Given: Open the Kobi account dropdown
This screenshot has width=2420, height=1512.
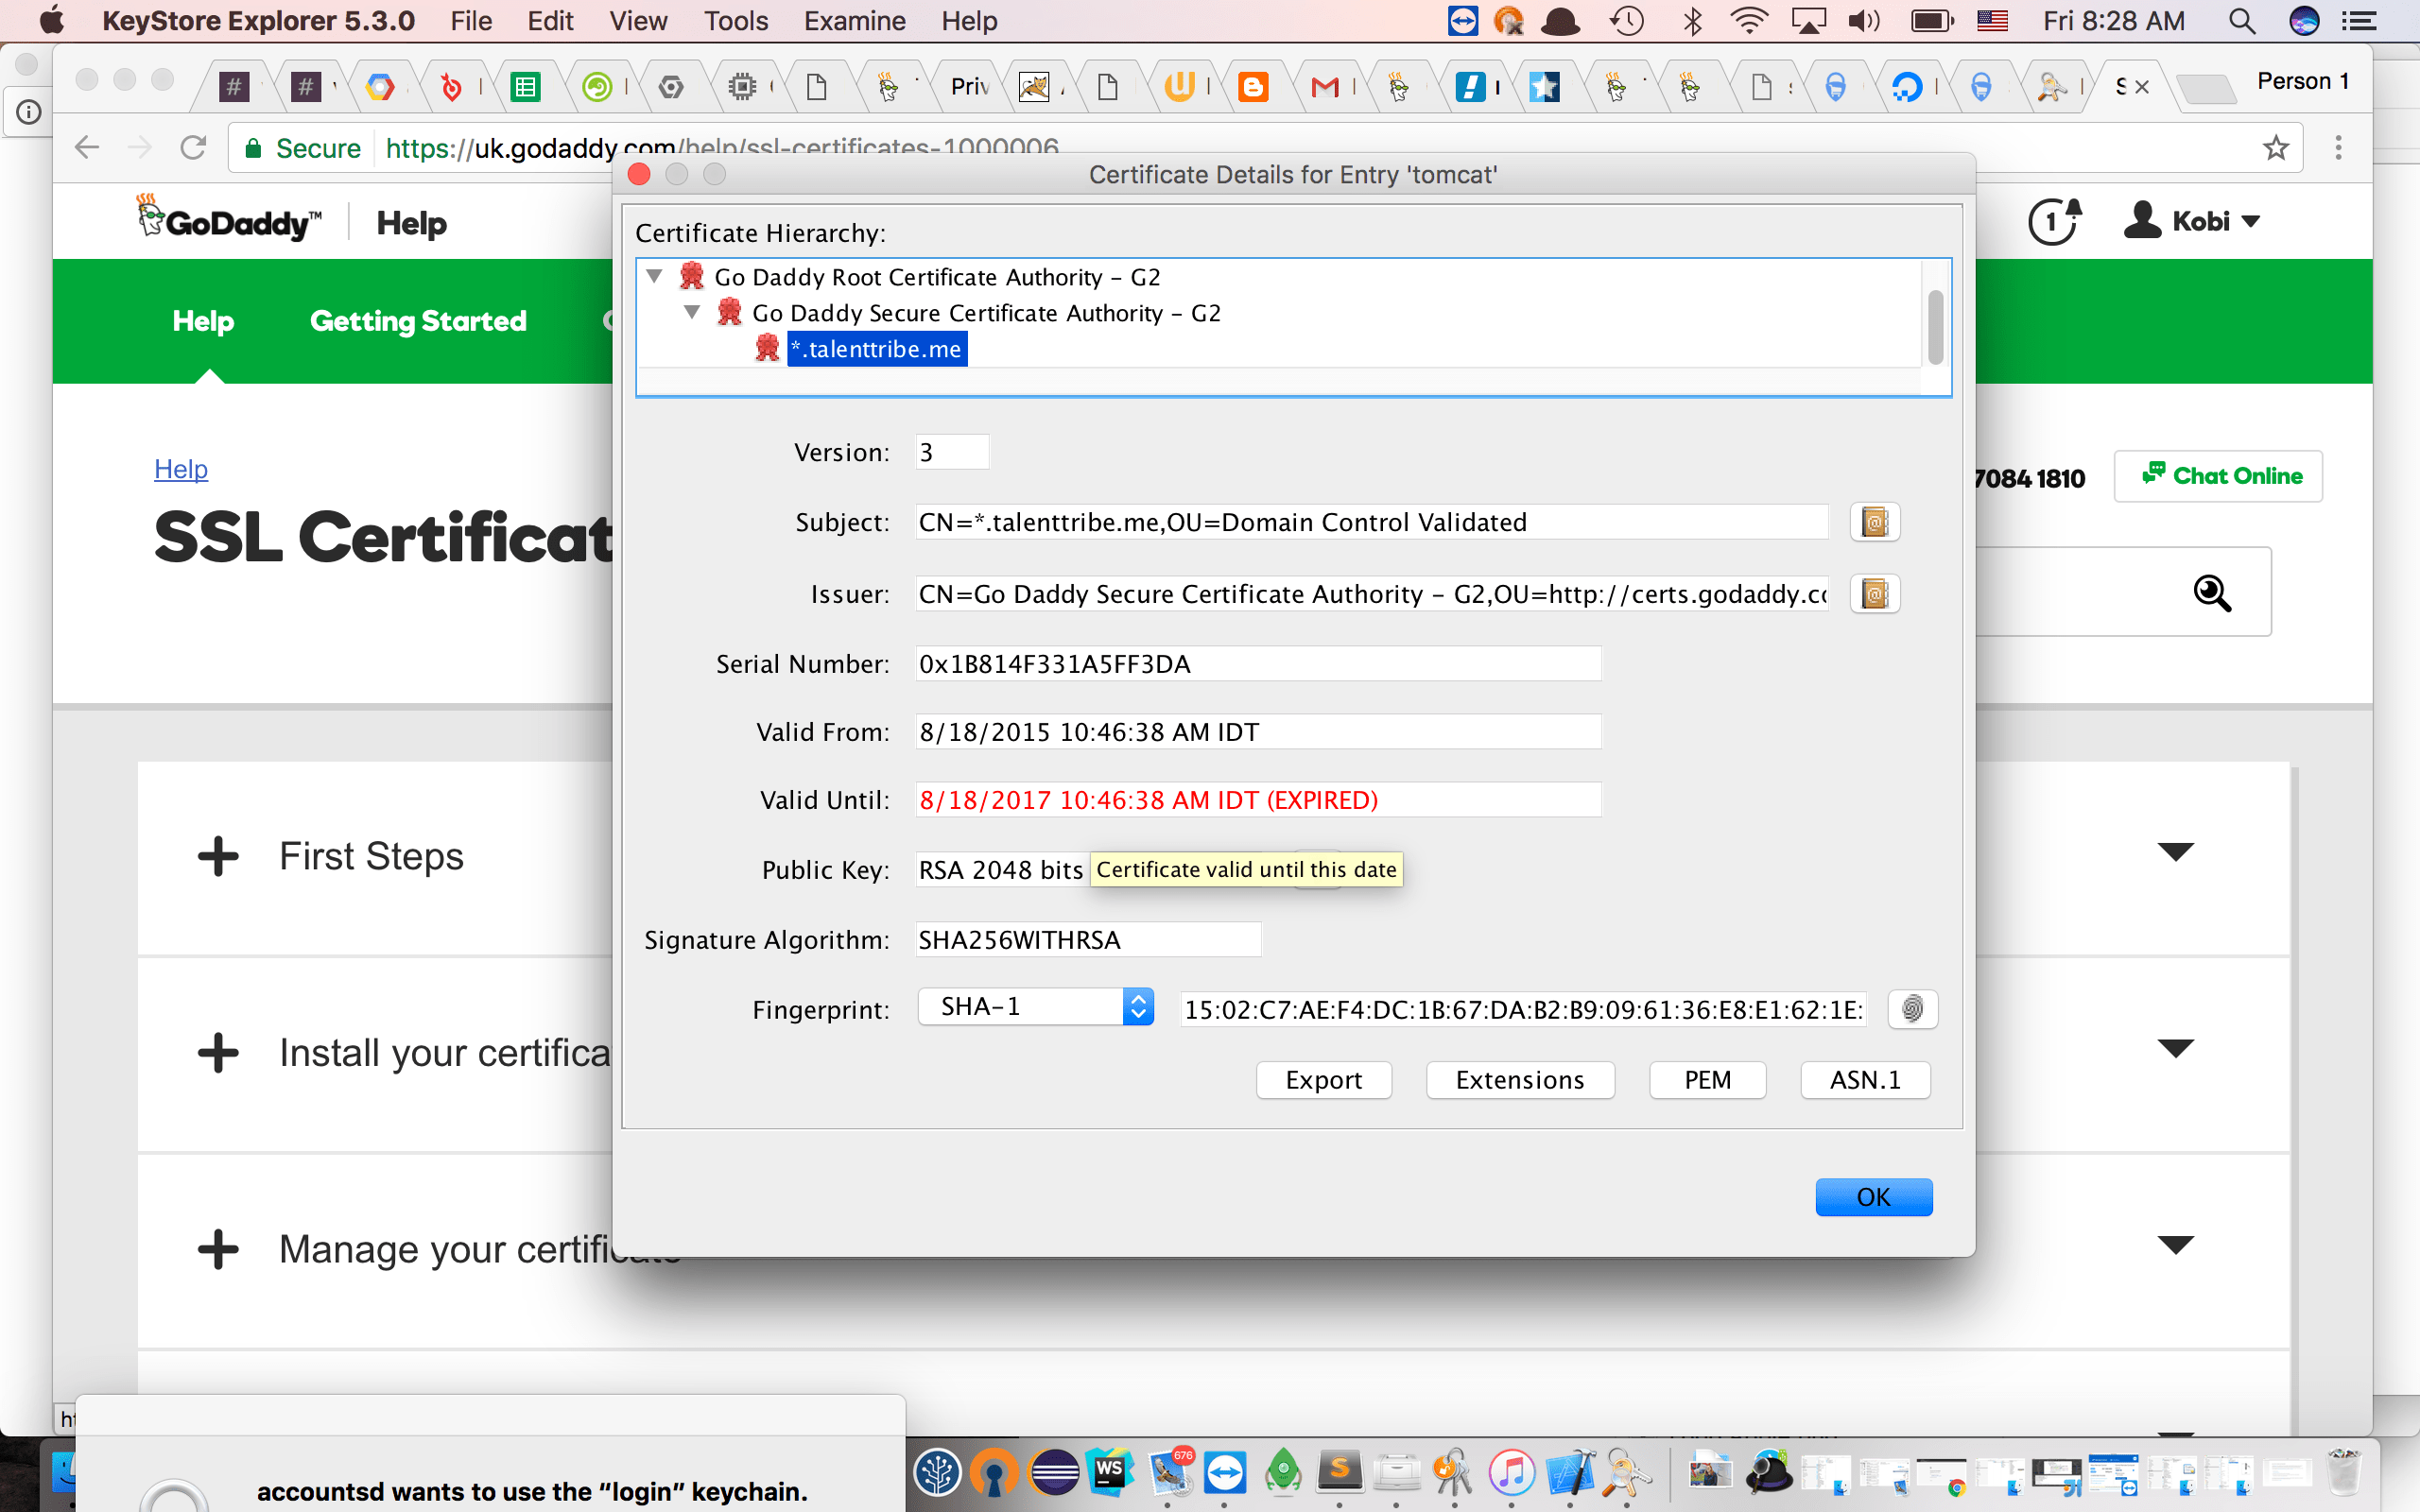Looking at the screenshot, I should pyautogui.click(x=2192, y=221).
